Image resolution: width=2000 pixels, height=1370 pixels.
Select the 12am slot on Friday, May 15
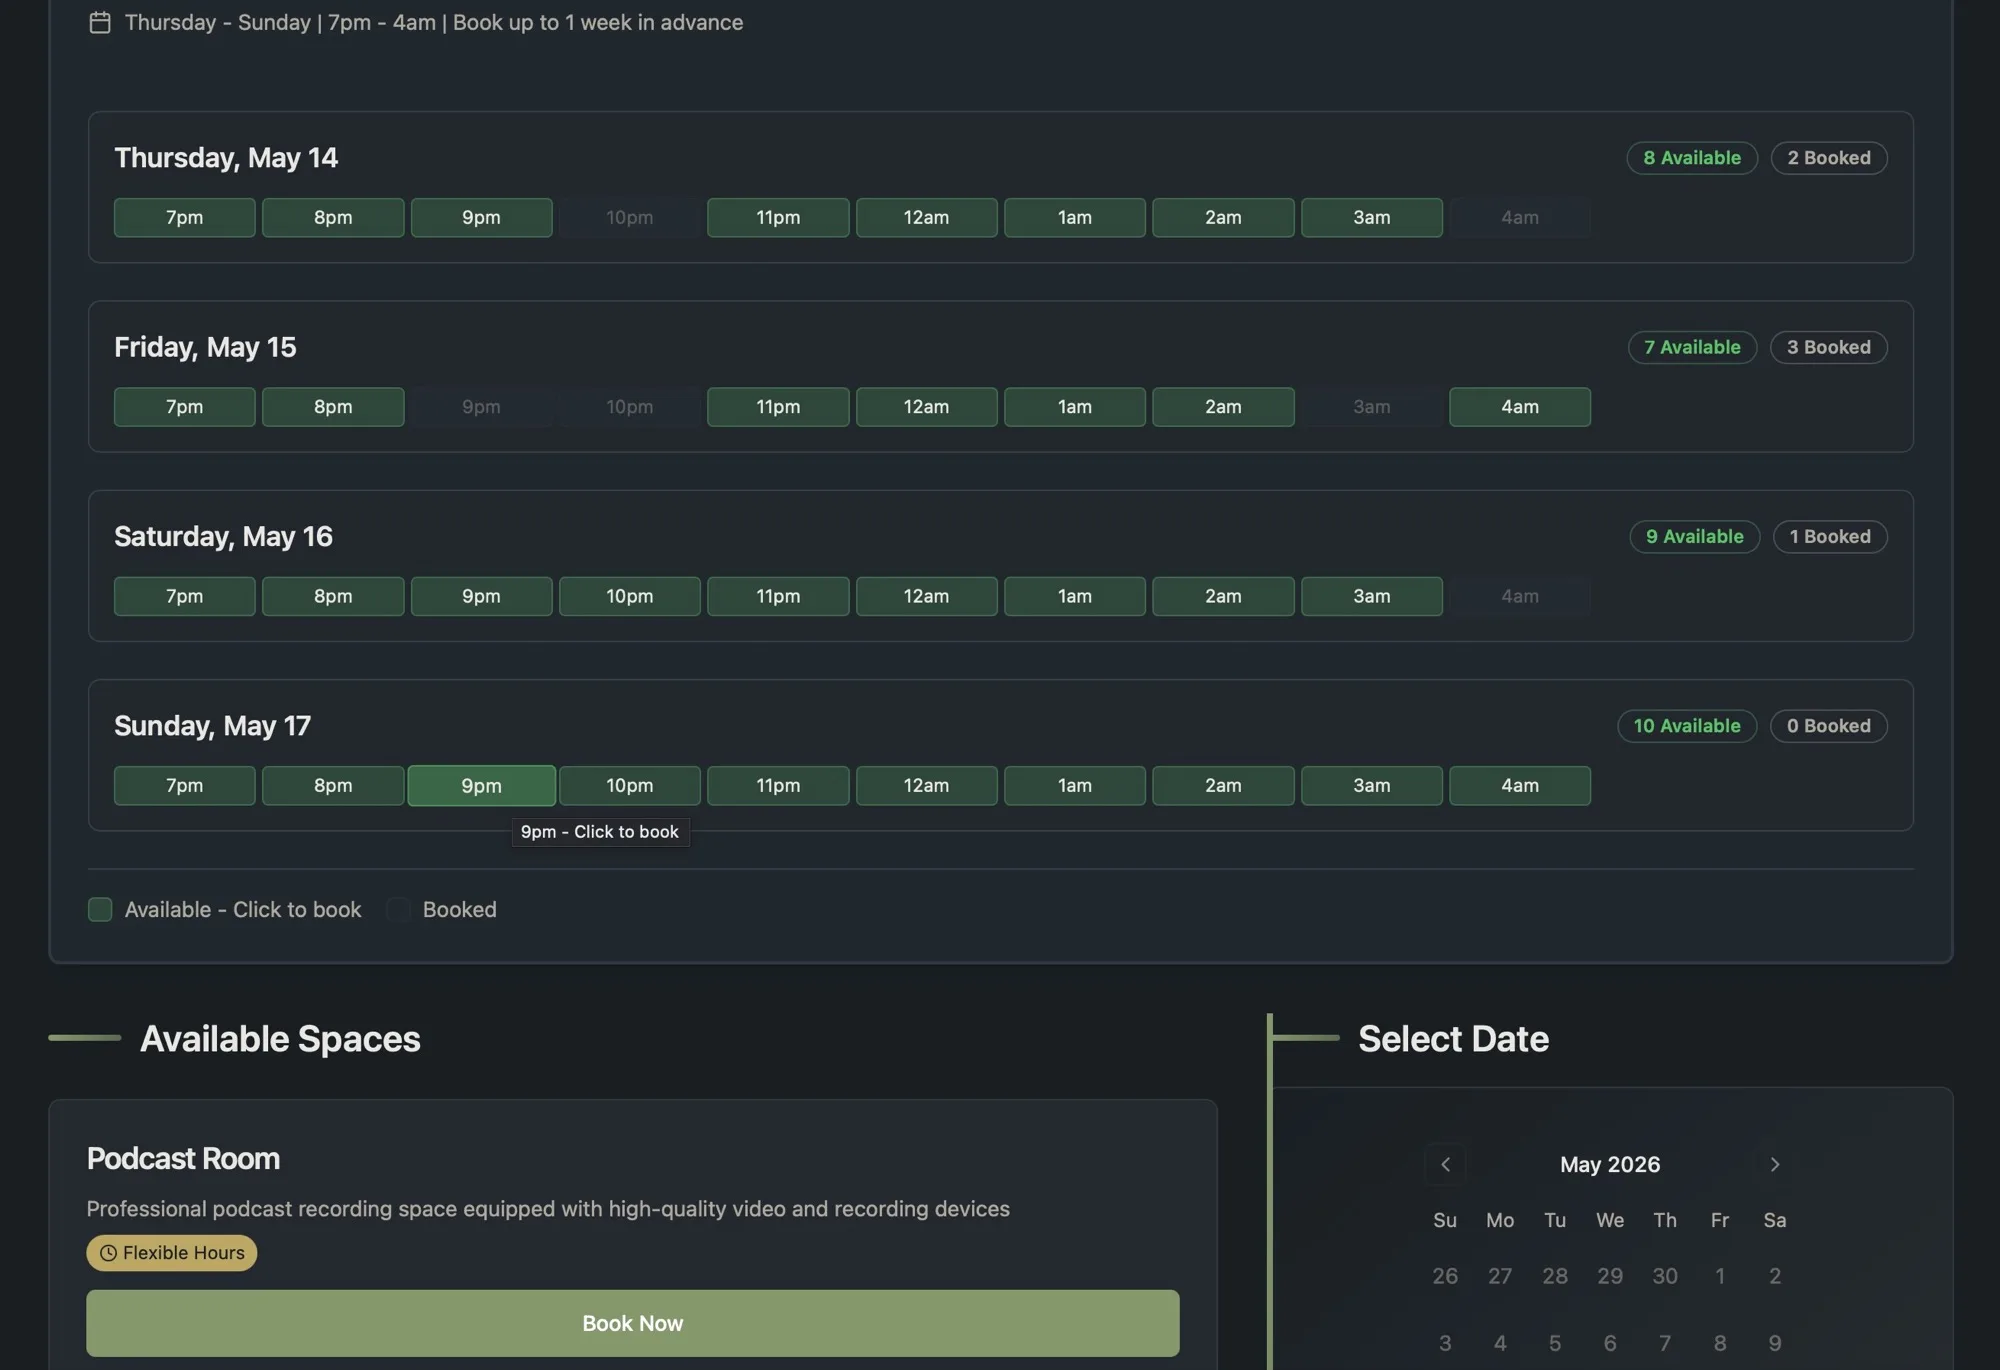point(926,407)
